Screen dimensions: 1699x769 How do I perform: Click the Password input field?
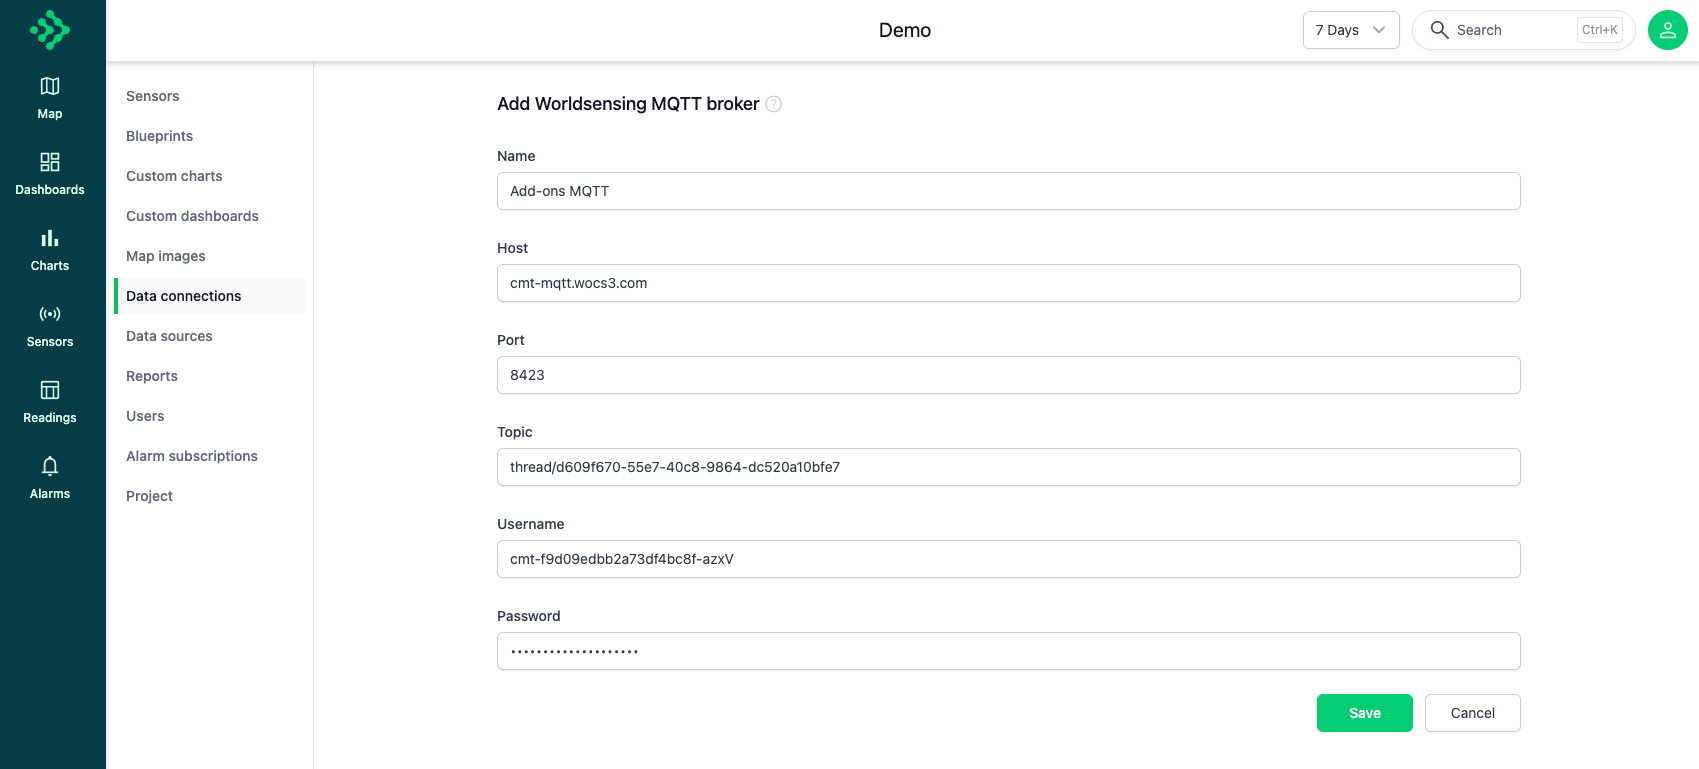[x=1007, y=651]
